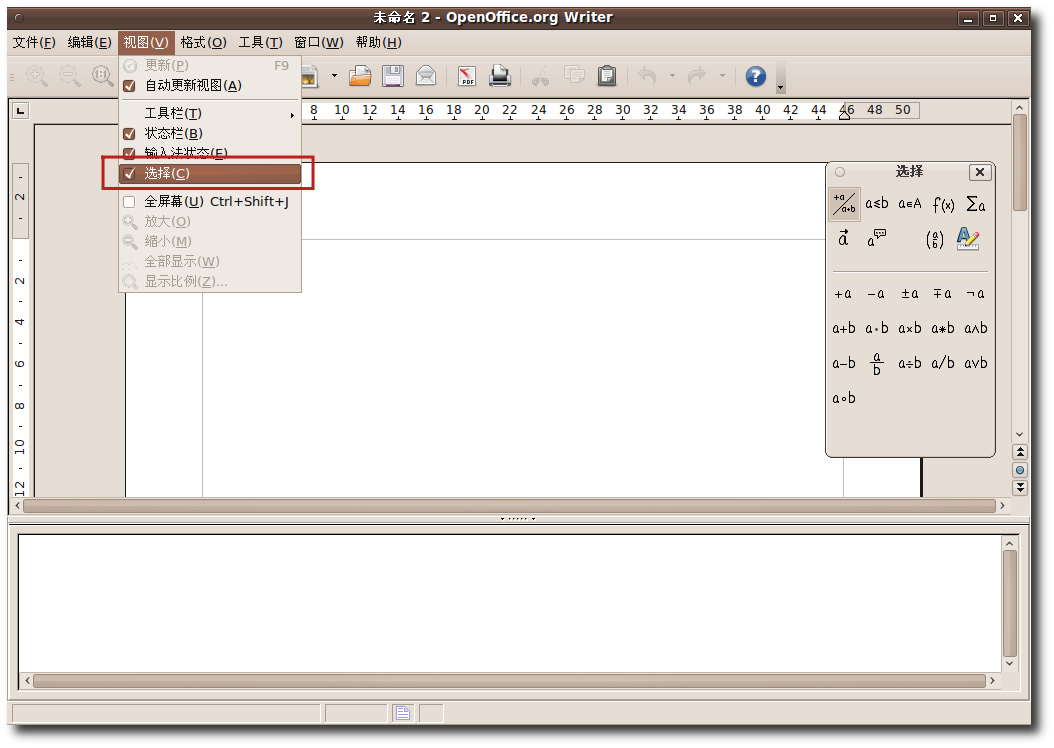
Task: Click the tab stop type selector on ruler
Action: [21, 110]
